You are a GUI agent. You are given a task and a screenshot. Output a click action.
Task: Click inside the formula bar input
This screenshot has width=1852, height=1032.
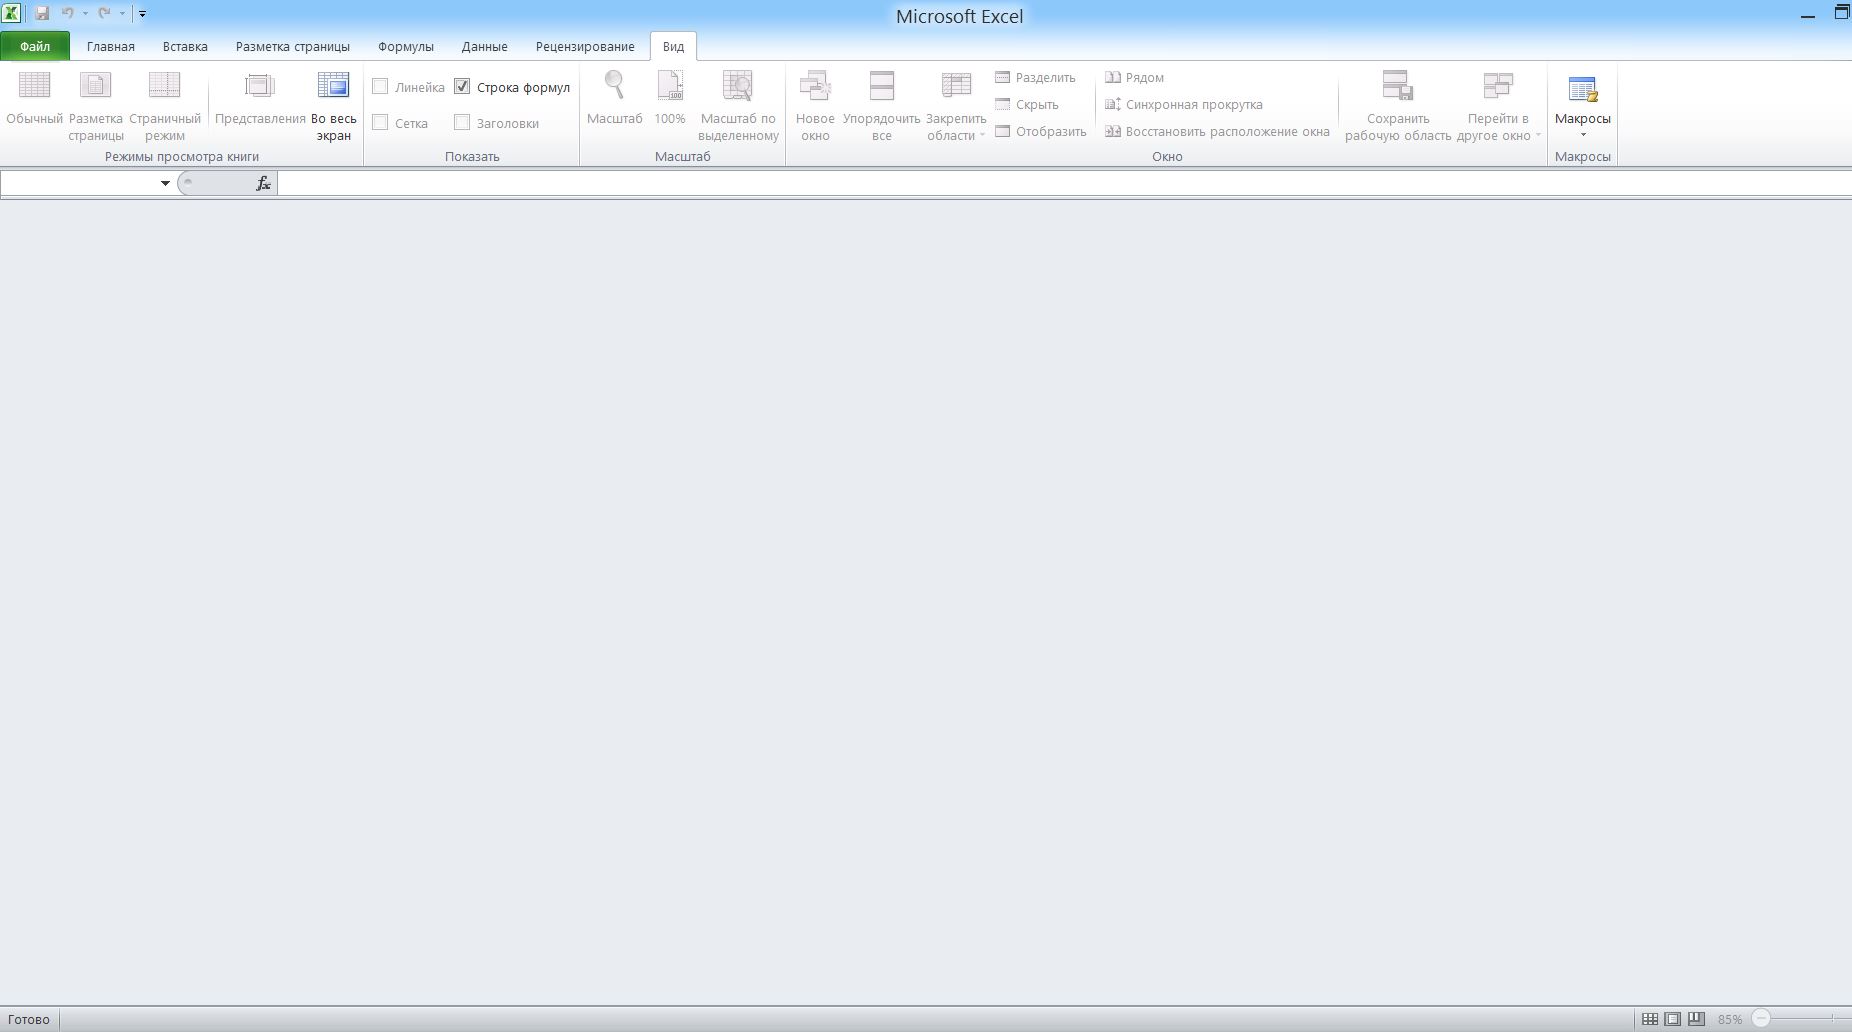1065,183
